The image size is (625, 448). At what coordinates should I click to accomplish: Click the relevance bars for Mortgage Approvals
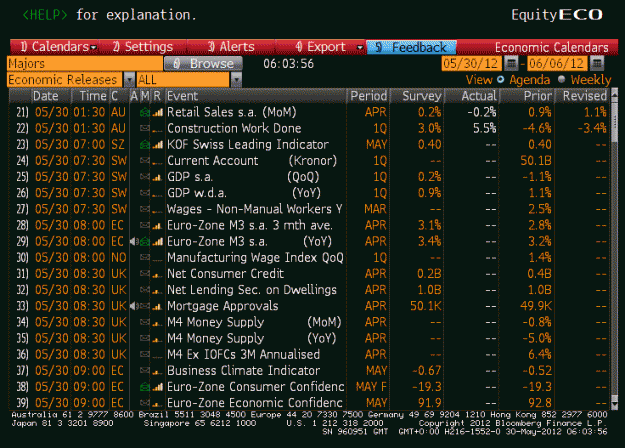pos(158,307)
